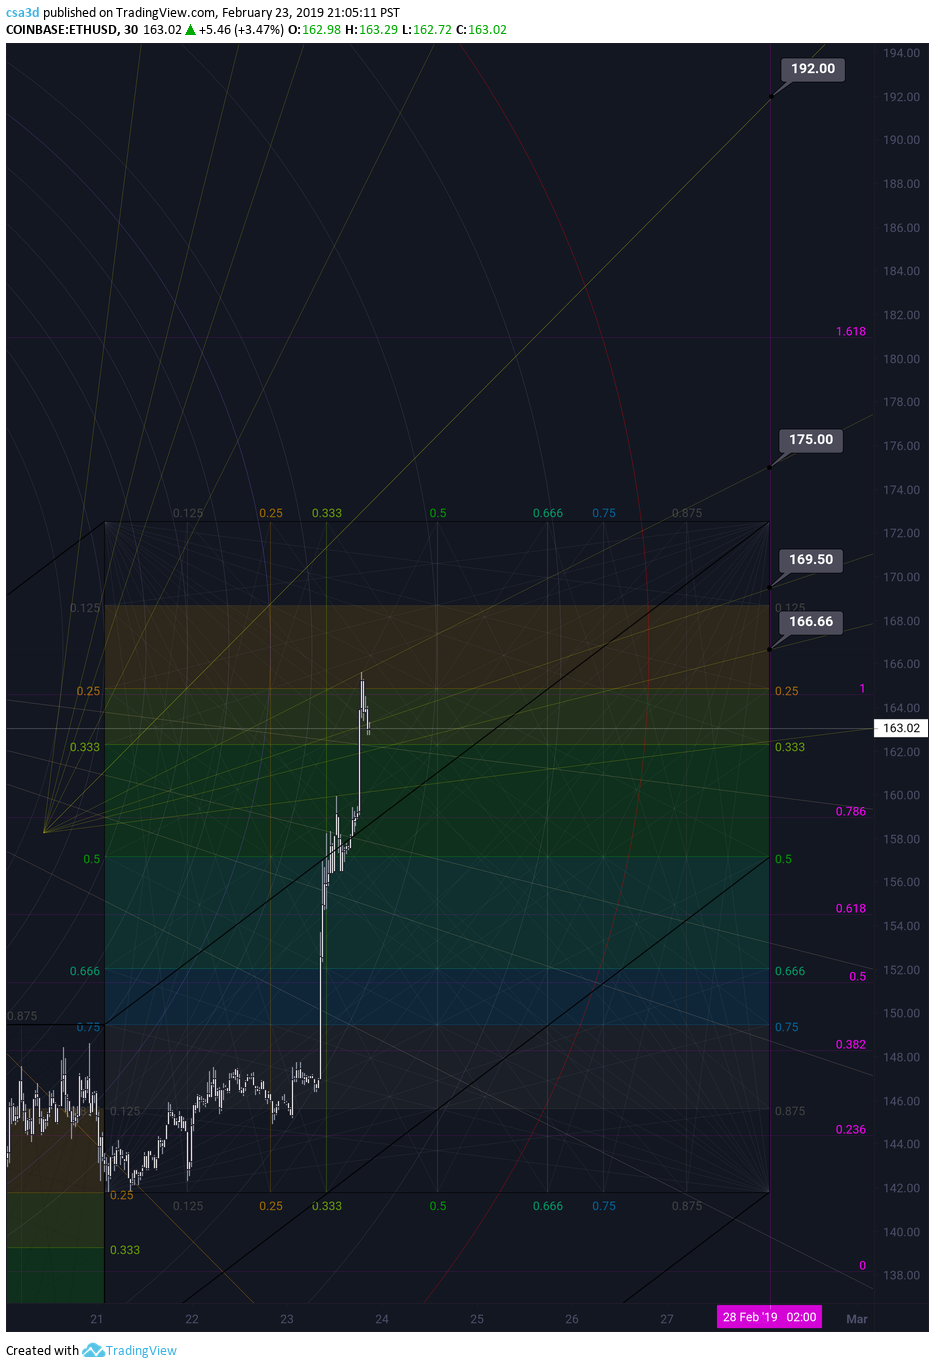935x1368 pixels.
Task: Click the TradingView cloud logo icon
Action: tap(93, 1350)
